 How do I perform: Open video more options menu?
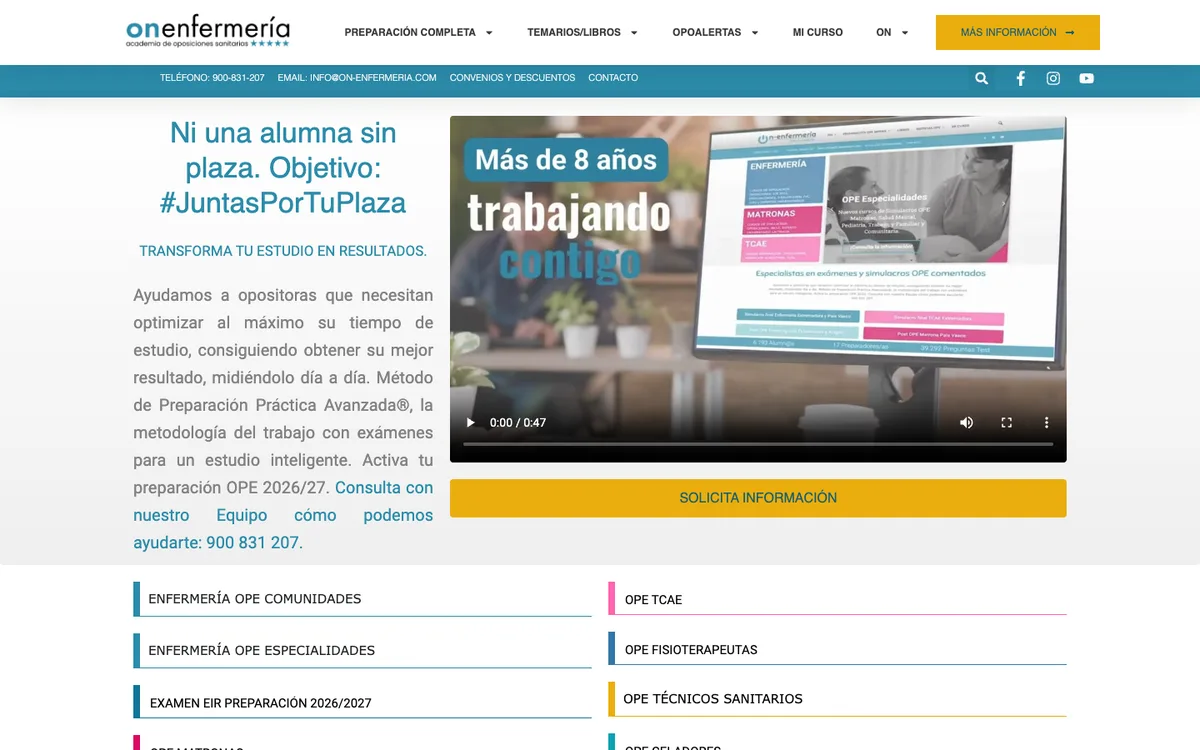[x=1047, y=423]
